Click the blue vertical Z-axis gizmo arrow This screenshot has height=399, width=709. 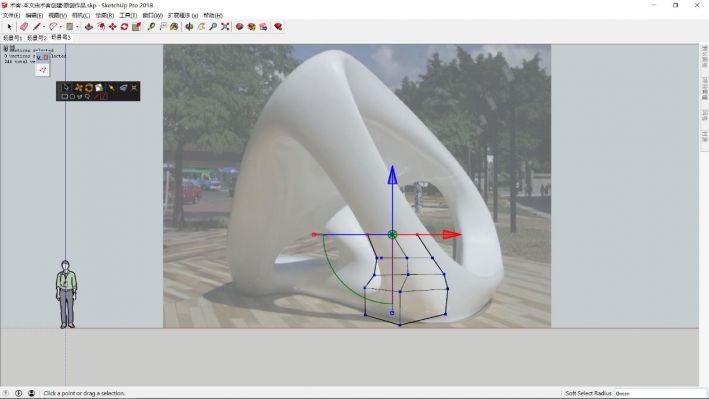pos(392,175)
